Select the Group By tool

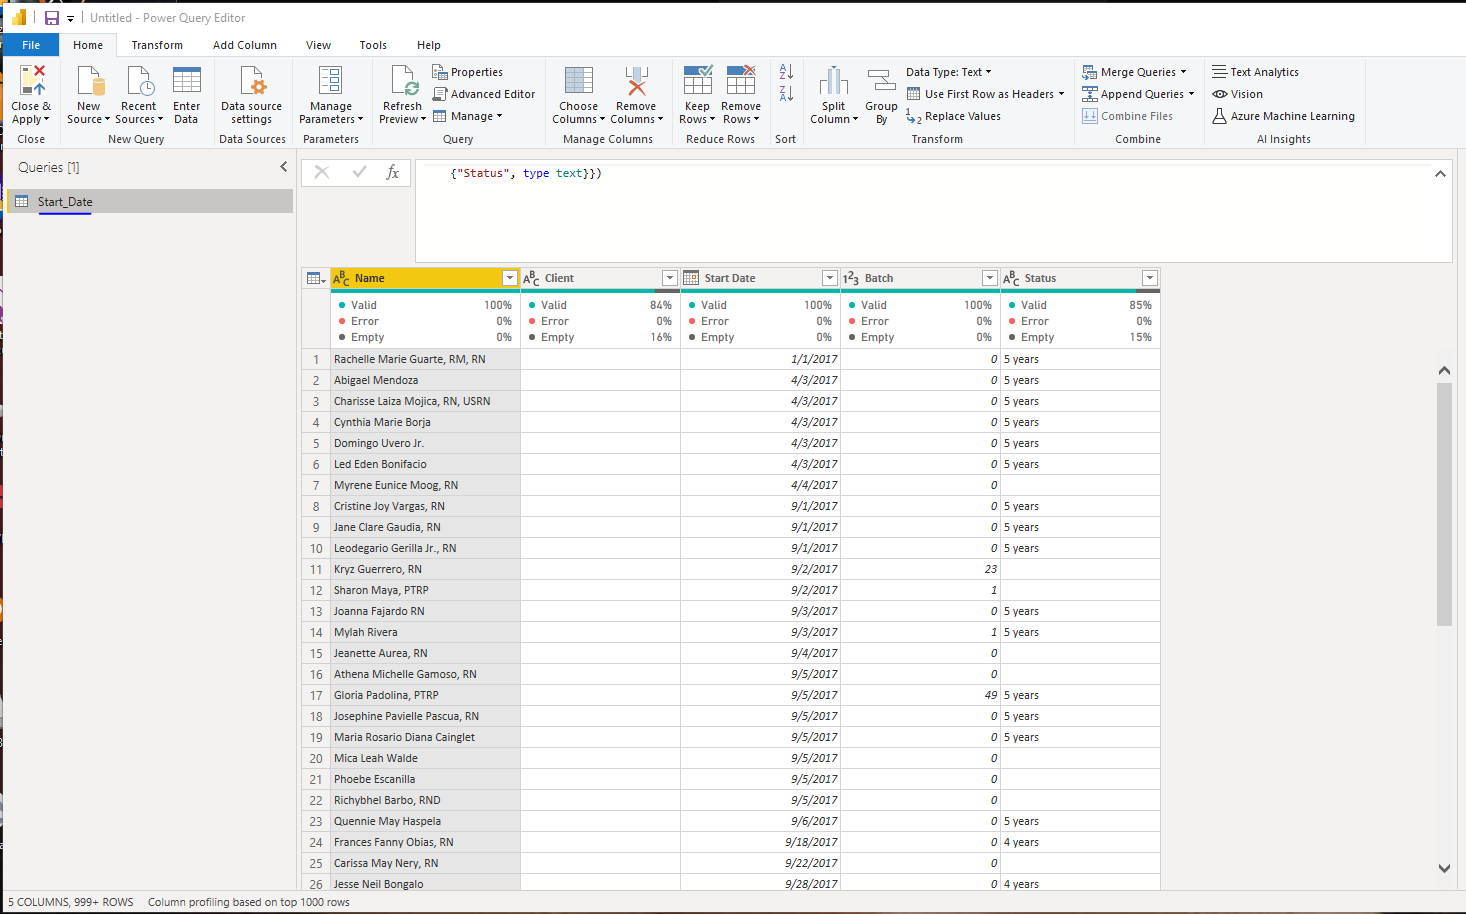pyautogui.click(x=881, y=96)
